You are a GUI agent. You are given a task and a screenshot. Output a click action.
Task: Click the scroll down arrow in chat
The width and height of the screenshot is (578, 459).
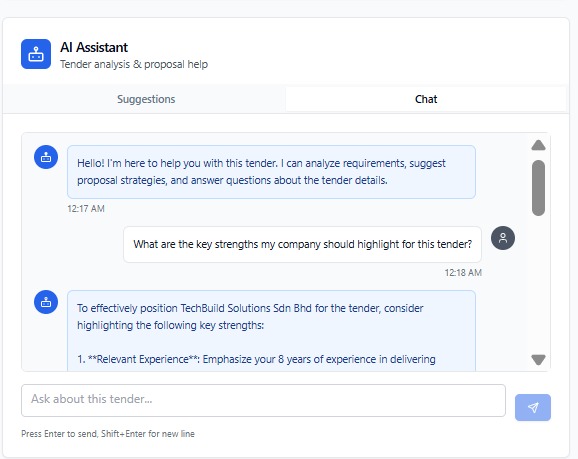(x=538, y=359)
